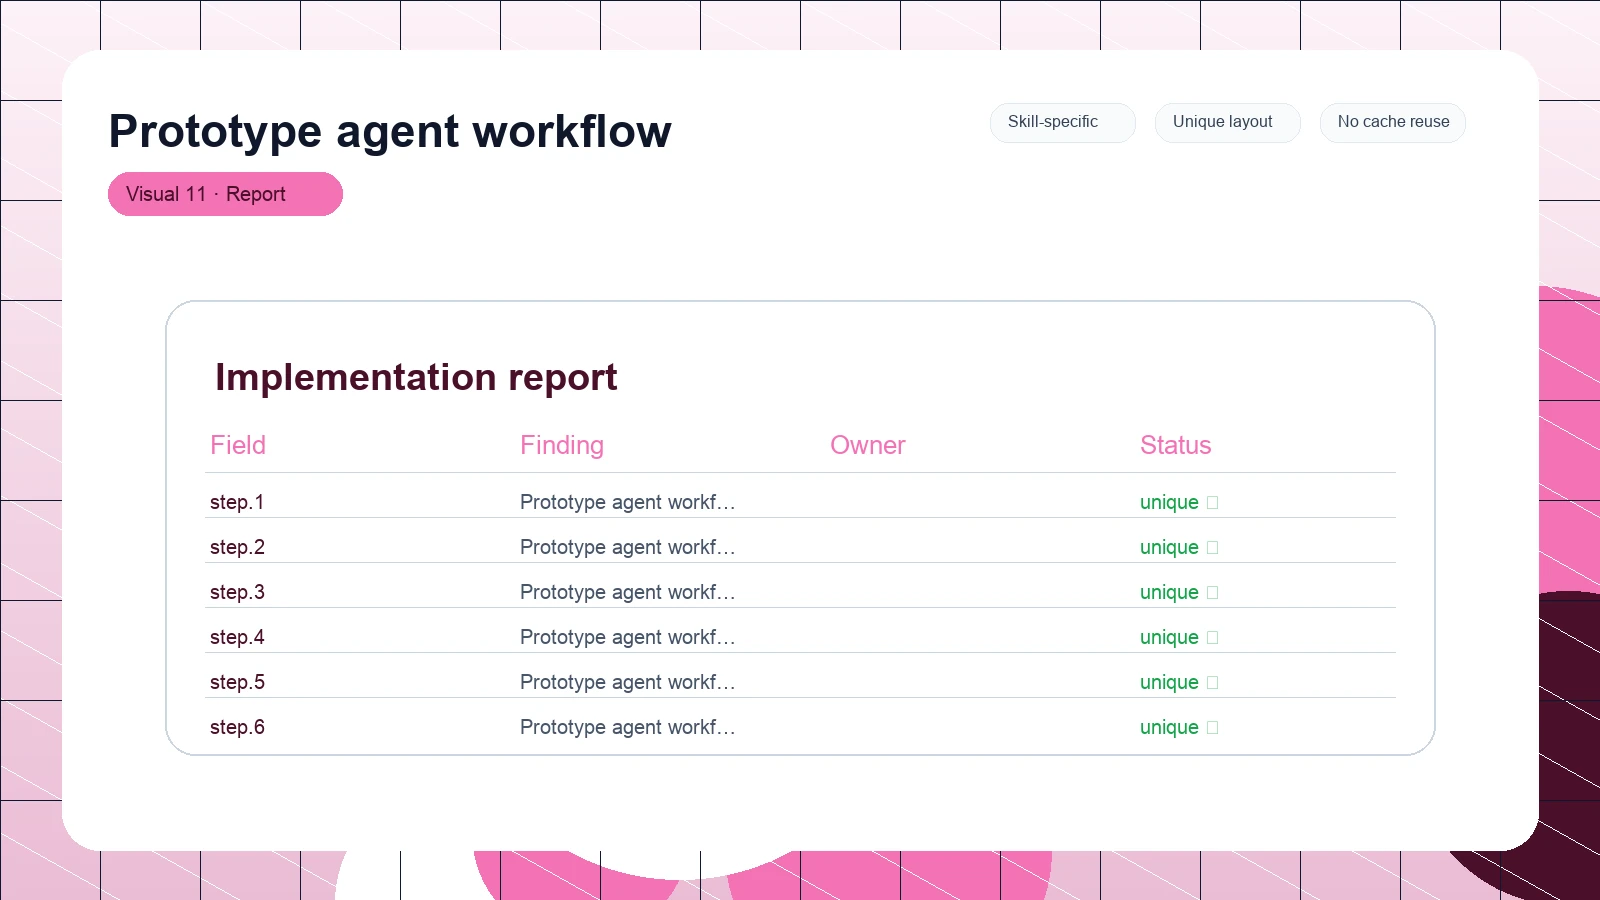The height and width of the screenshot is (900, 1600).
Task: Click the small square icon in step.6 row
Action: (x=1213, y=728)
